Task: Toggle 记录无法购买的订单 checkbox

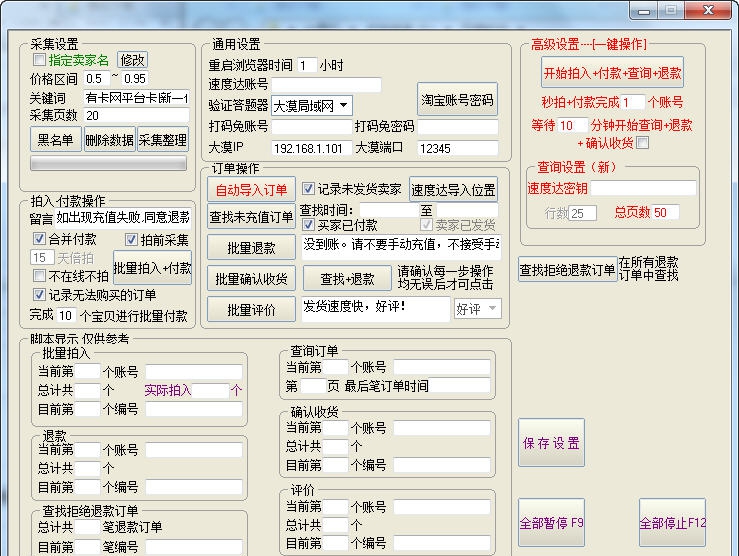Action: 39,295
